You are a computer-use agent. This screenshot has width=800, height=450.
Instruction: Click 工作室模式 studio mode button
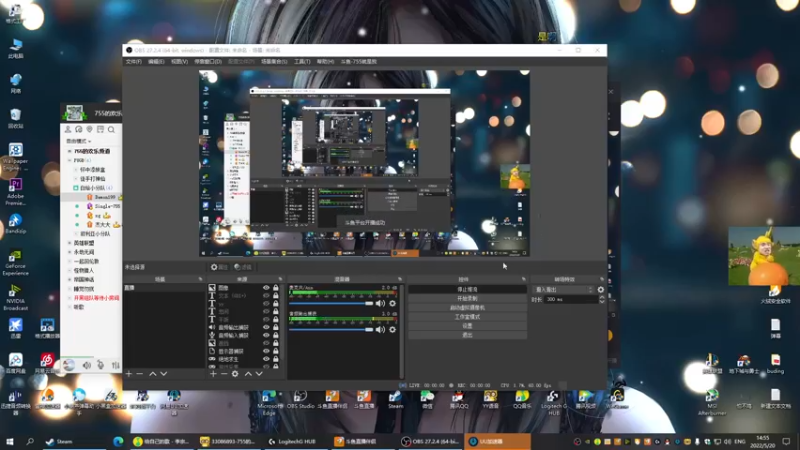pos(467,317)
